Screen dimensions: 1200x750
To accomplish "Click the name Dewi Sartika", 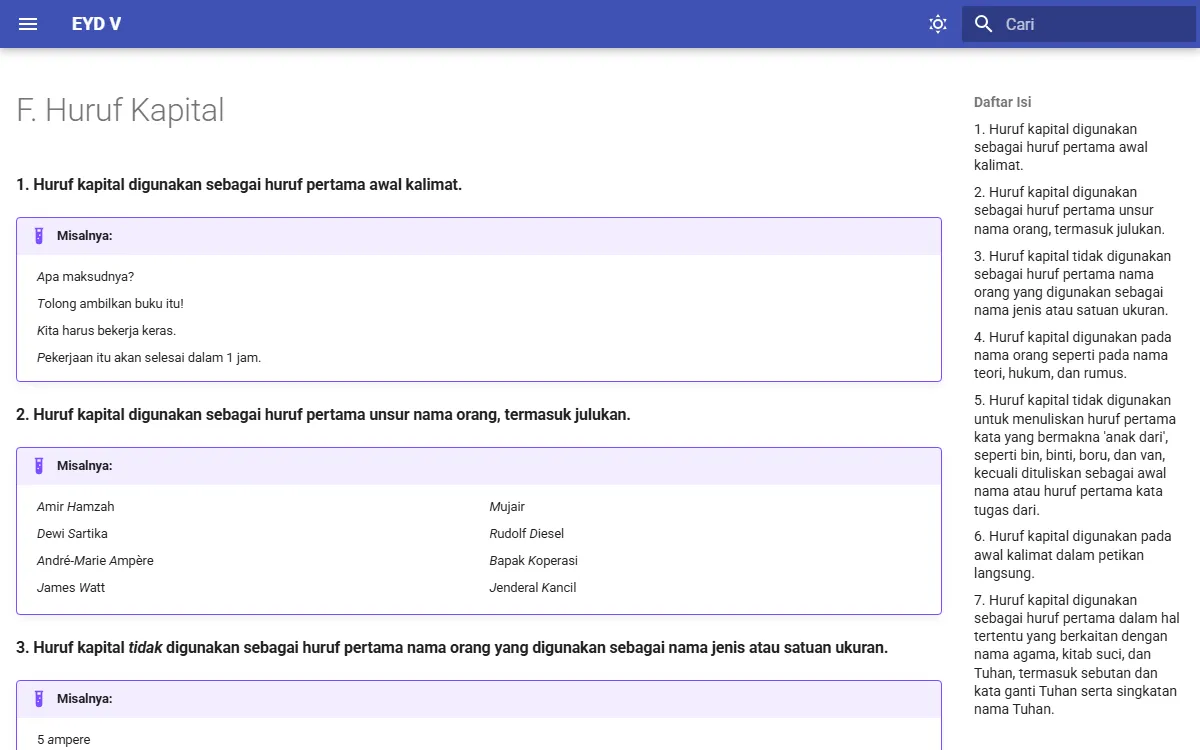I will (72, 534).
